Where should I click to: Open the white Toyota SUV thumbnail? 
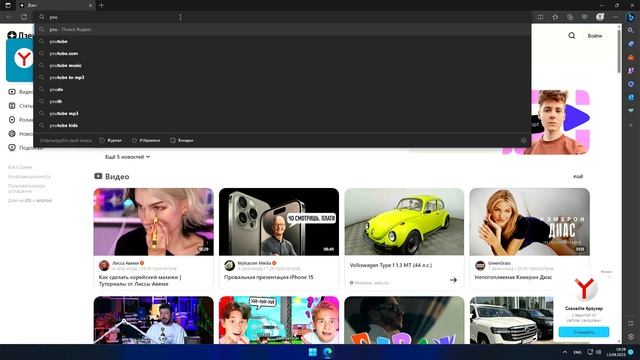pyautogui.click(x=511, y=320)
